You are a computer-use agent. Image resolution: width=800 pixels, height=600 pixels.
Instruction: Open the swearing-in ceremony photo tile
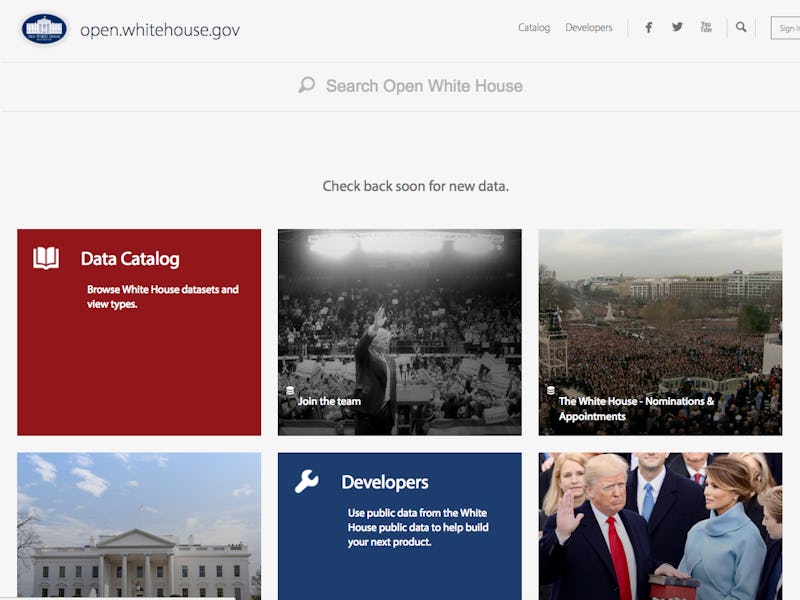pyautogui.click(x=660, y=526)
